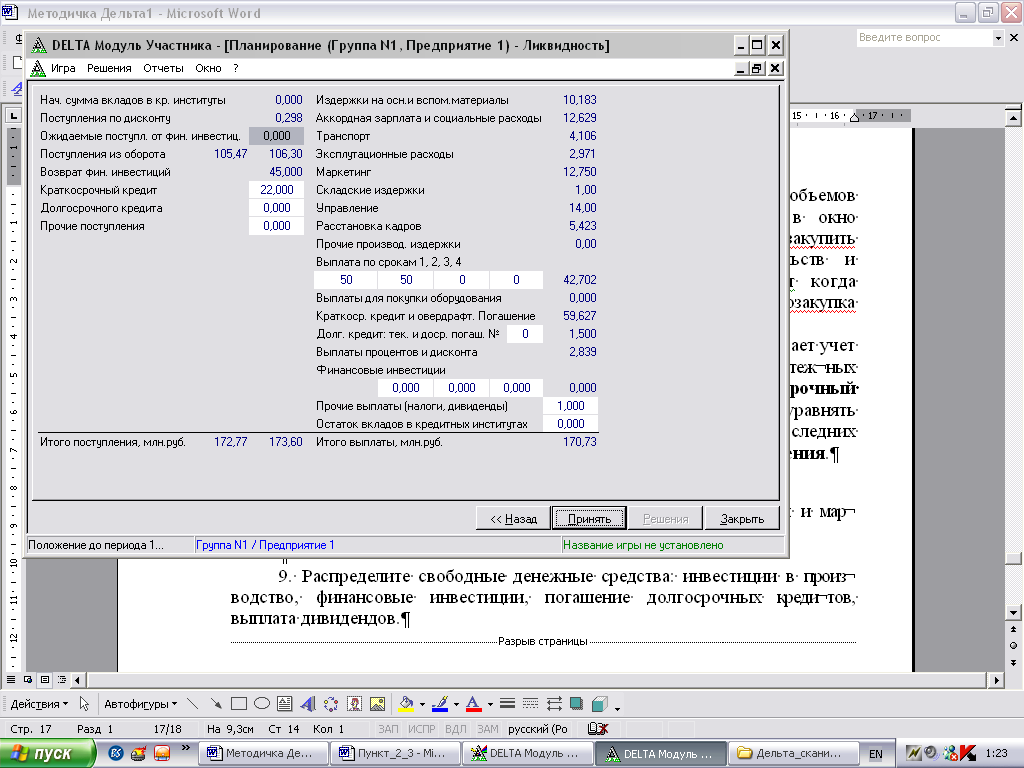
Task: Select the Oval shape tool
Action: click(262, 704)
